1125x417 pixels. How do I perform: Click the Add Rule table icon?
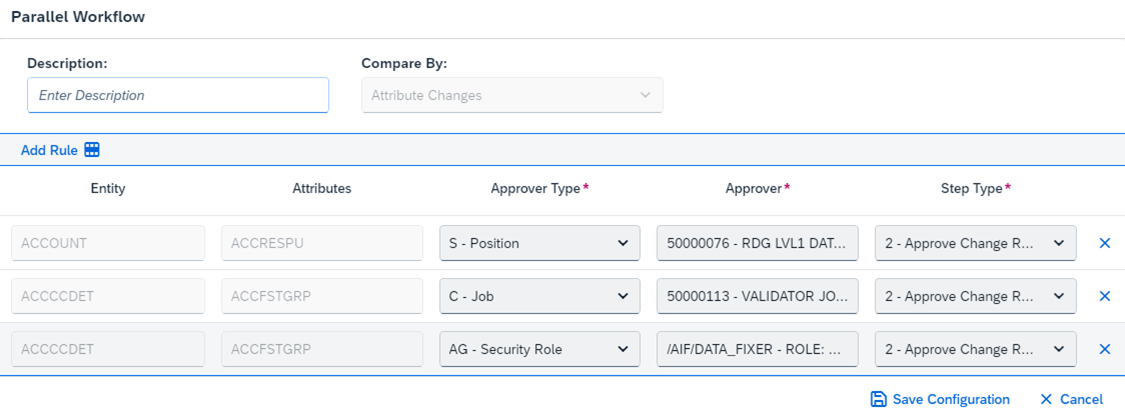[92, 150]
